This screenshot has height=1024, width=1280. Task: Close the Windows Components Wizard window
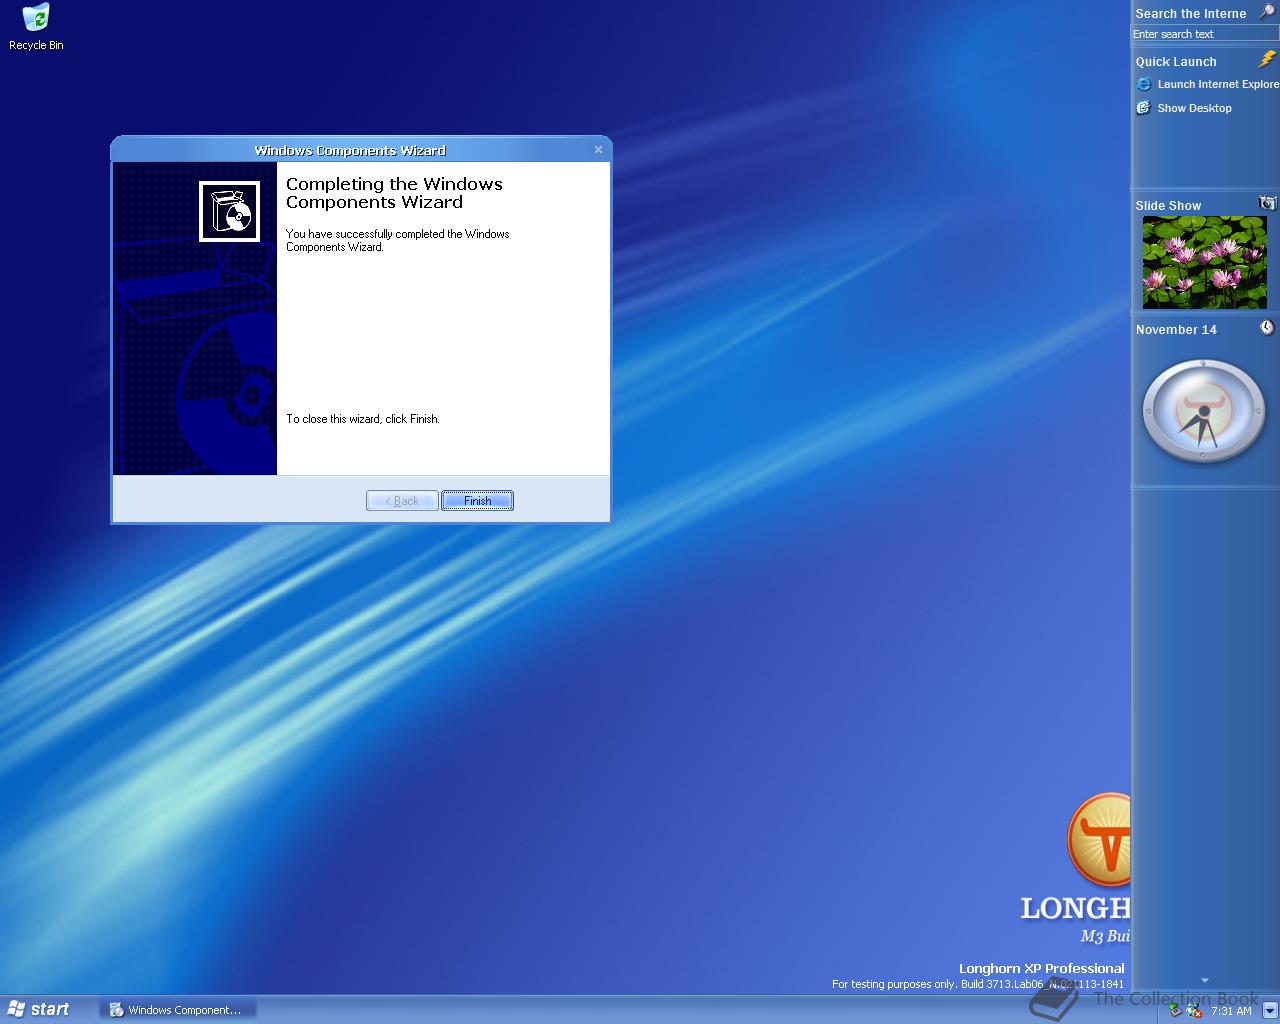click(x=598, y=150)
